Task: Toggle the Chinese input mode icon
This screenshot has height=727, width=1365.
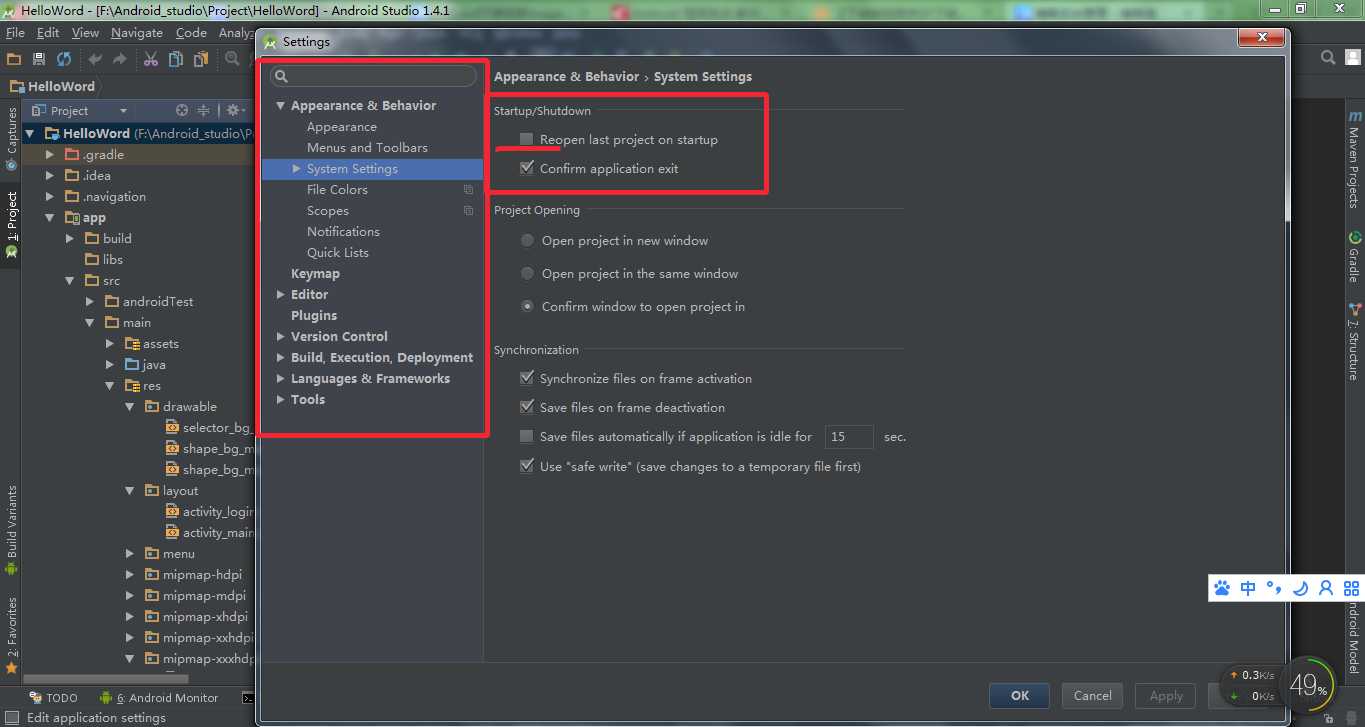Action: [x=1248, y=588]
